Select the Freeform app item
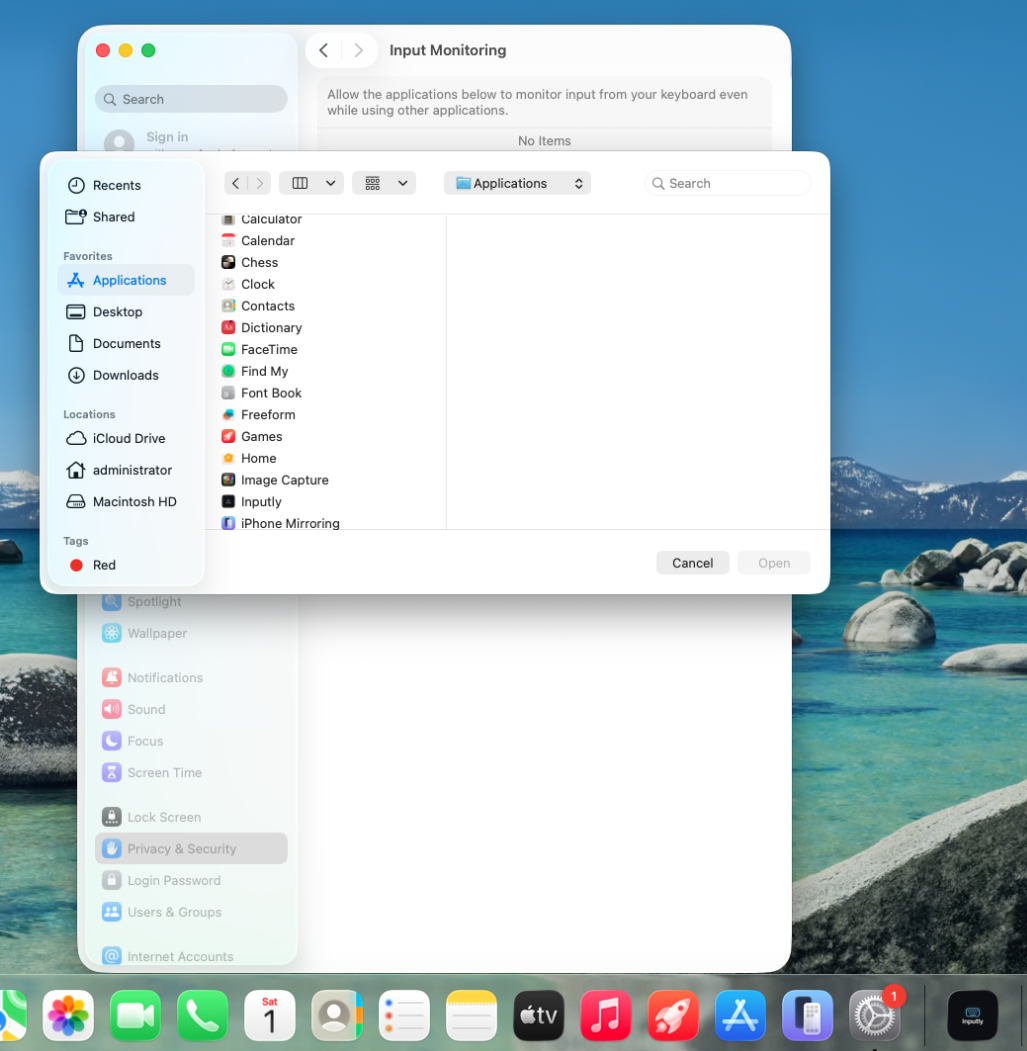1027x1051 pixels. point(267,415)
